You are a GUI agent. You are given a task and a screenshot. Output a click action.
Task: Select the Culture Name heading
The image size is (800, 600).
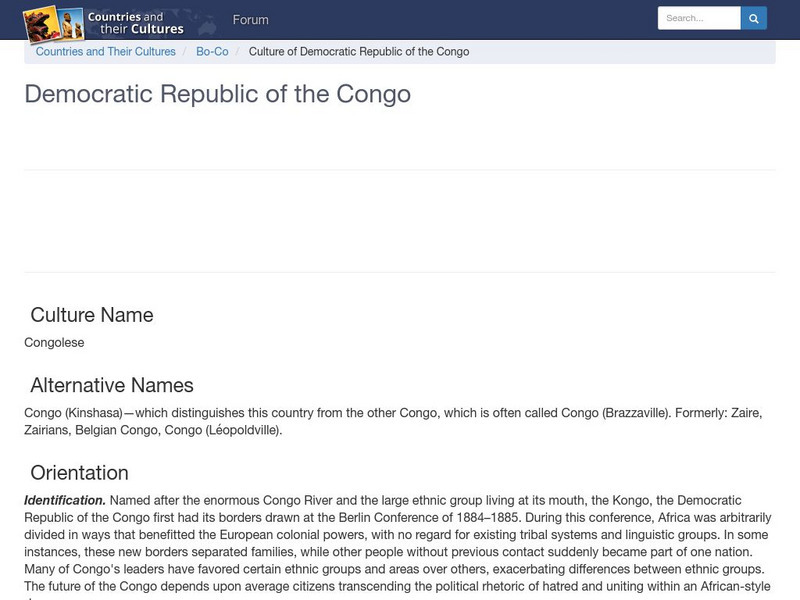click(x=92, y=315)
